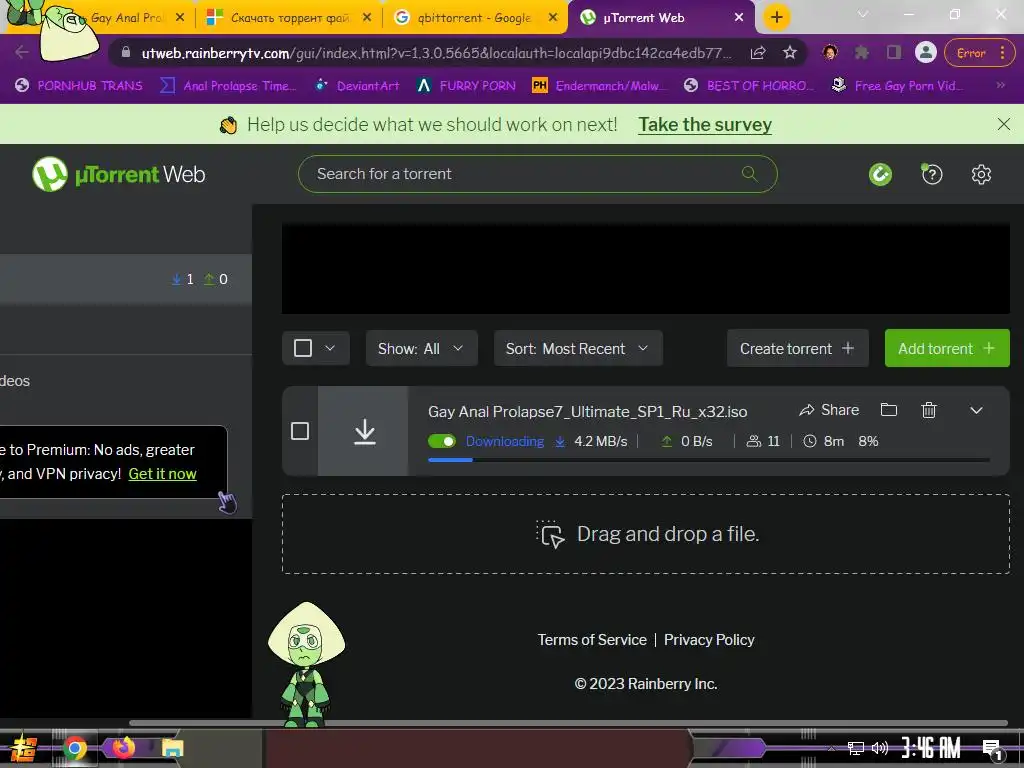Click the Get it now premium link
The image size is (1024, 768).
[x=163, y=473]
